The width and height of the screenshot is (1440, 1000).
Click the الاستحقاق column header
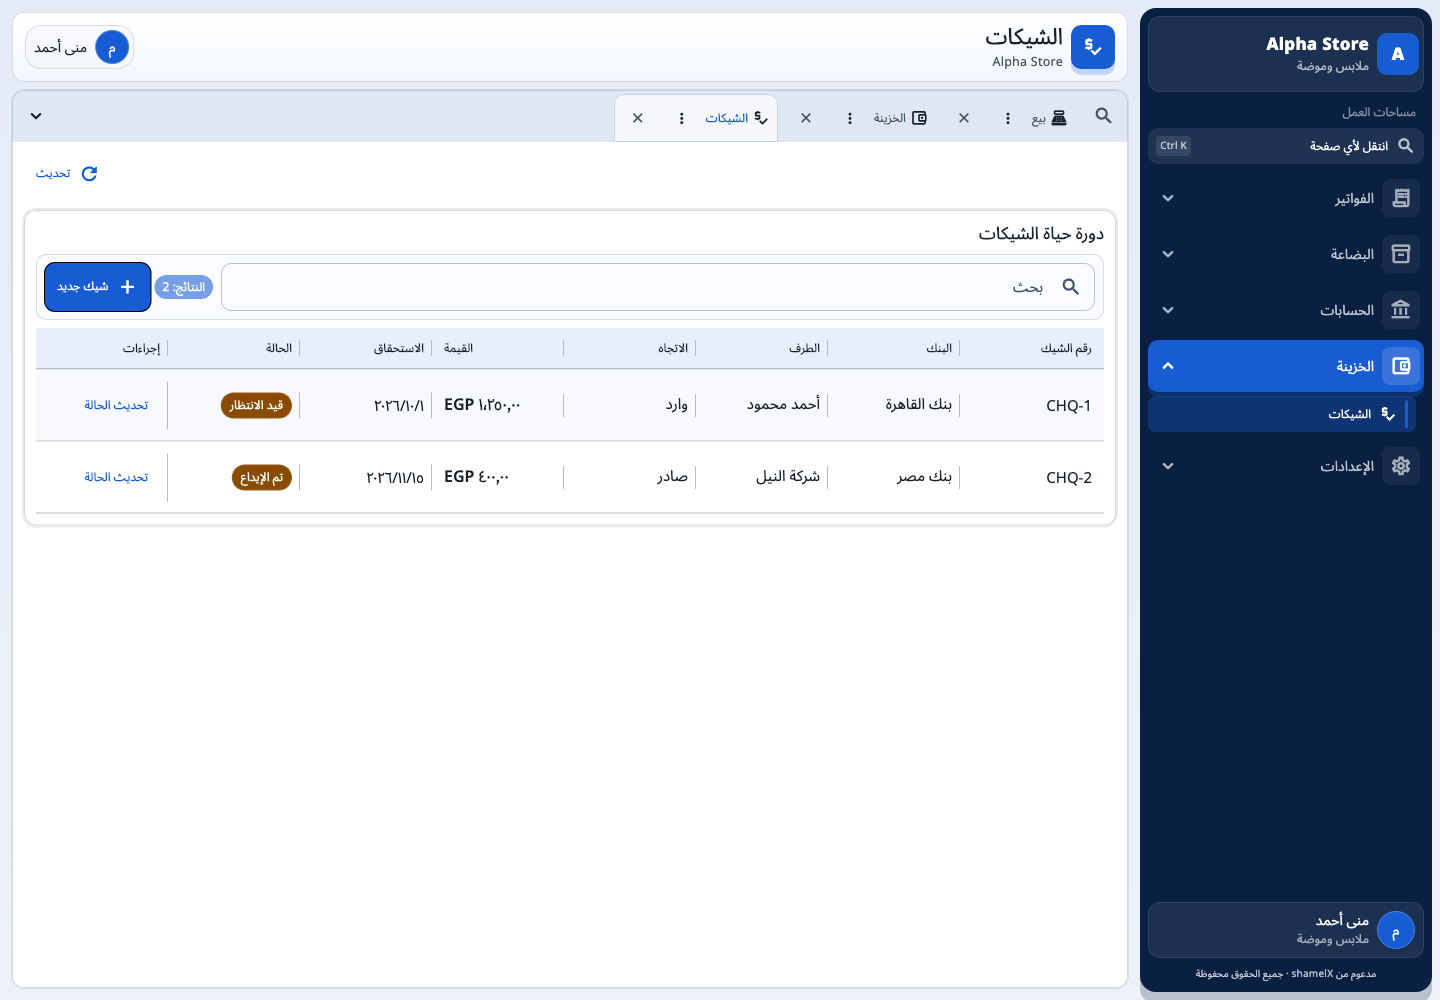(399, 348)
